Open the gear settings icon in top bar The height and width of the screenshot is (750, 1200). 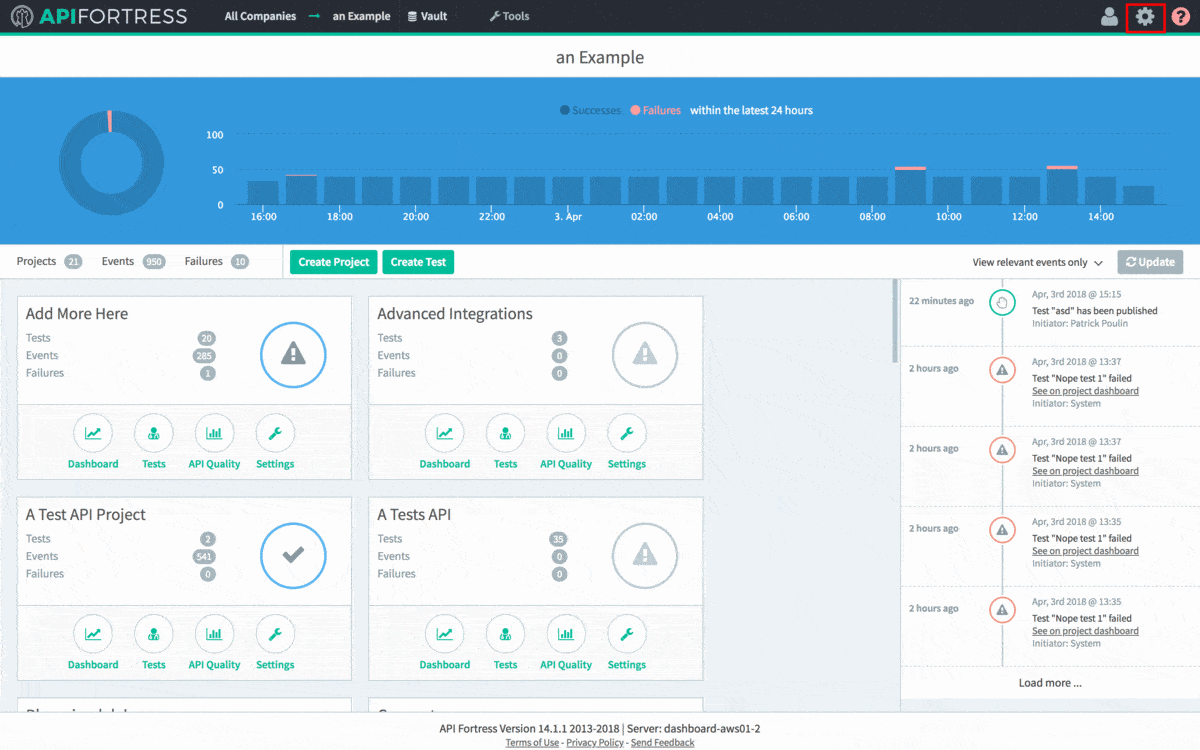pos(1145,17)
